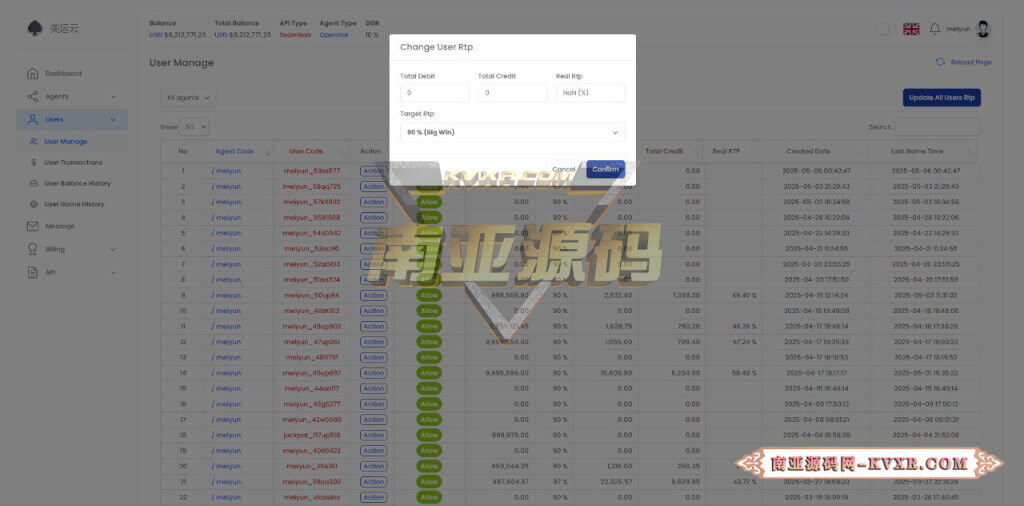Toggle Allow for user meiyun_50up84
This screenshot has width=1024, height=506.
pyautogui.click(x=429, y=295)
